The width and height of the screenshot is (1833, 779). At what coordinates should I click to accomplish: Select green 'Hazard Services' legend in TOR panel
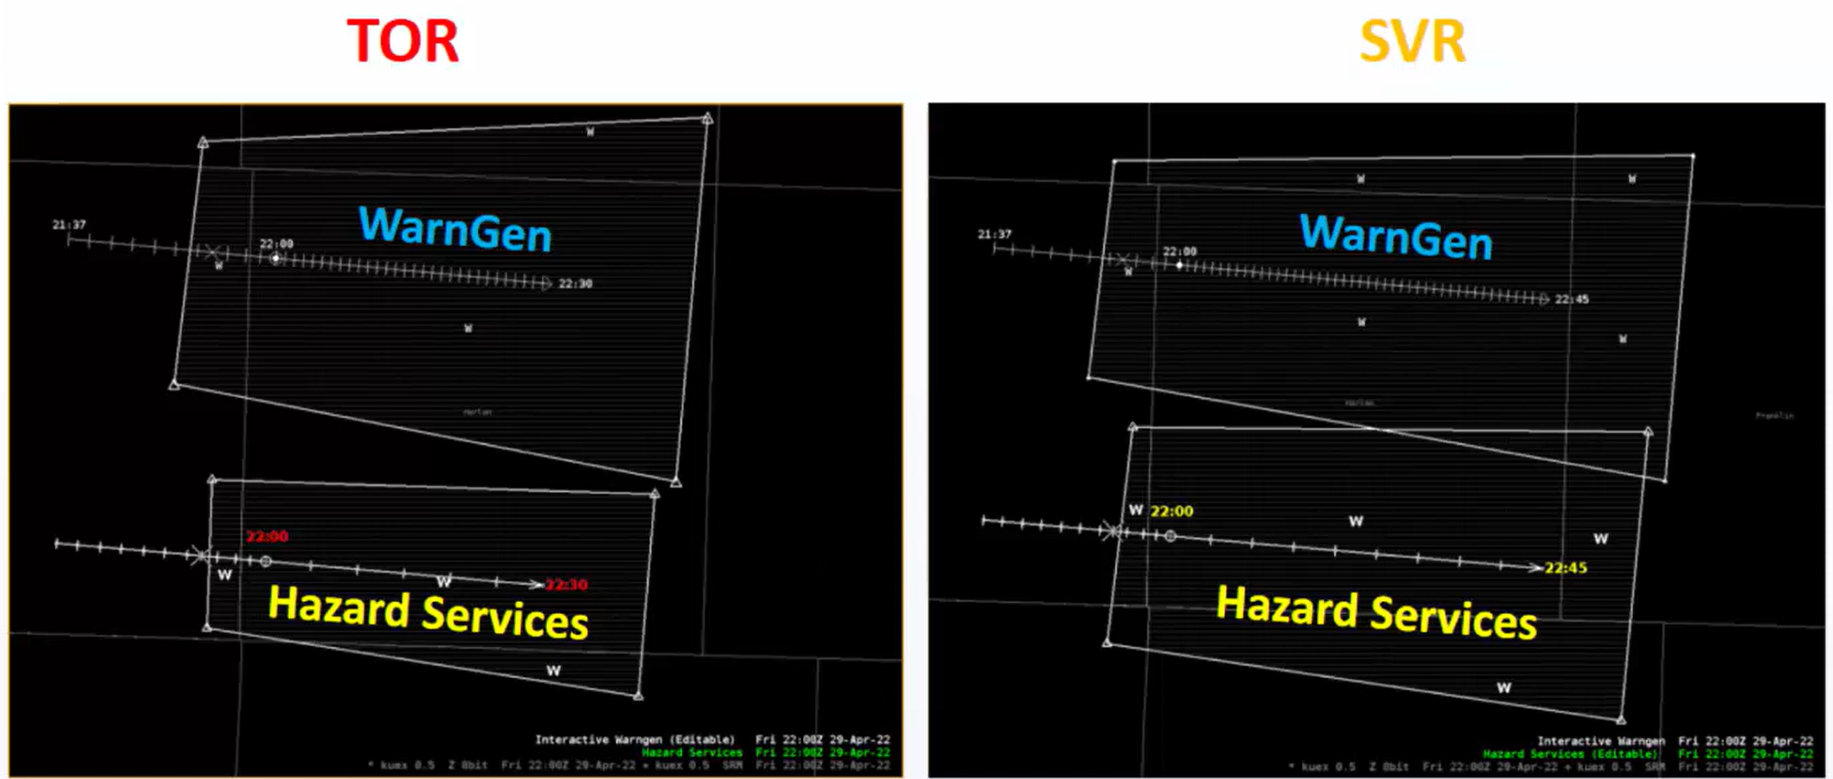pos(692,752)
